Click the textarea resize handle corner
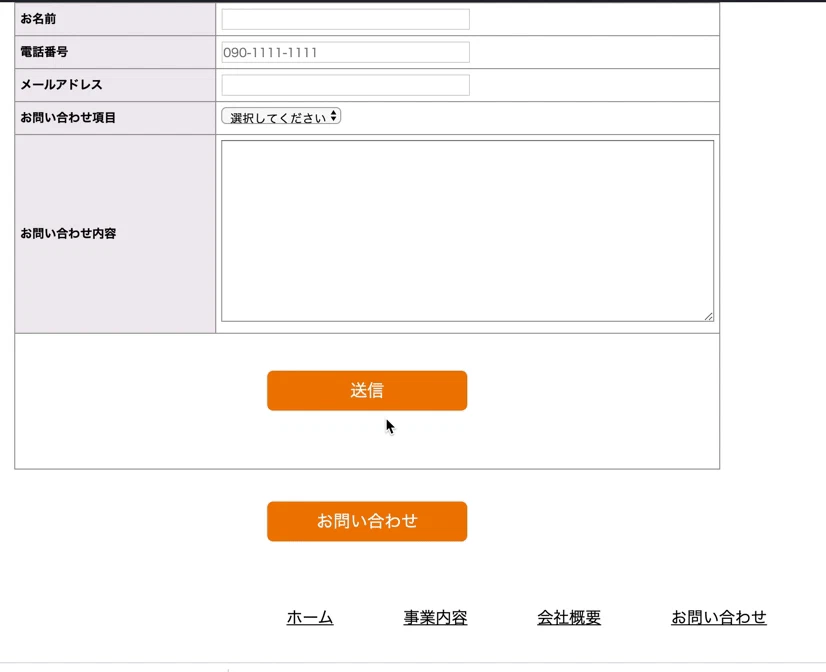The width and height of the screenshot is (826, 672). click(x=708, y=315)
